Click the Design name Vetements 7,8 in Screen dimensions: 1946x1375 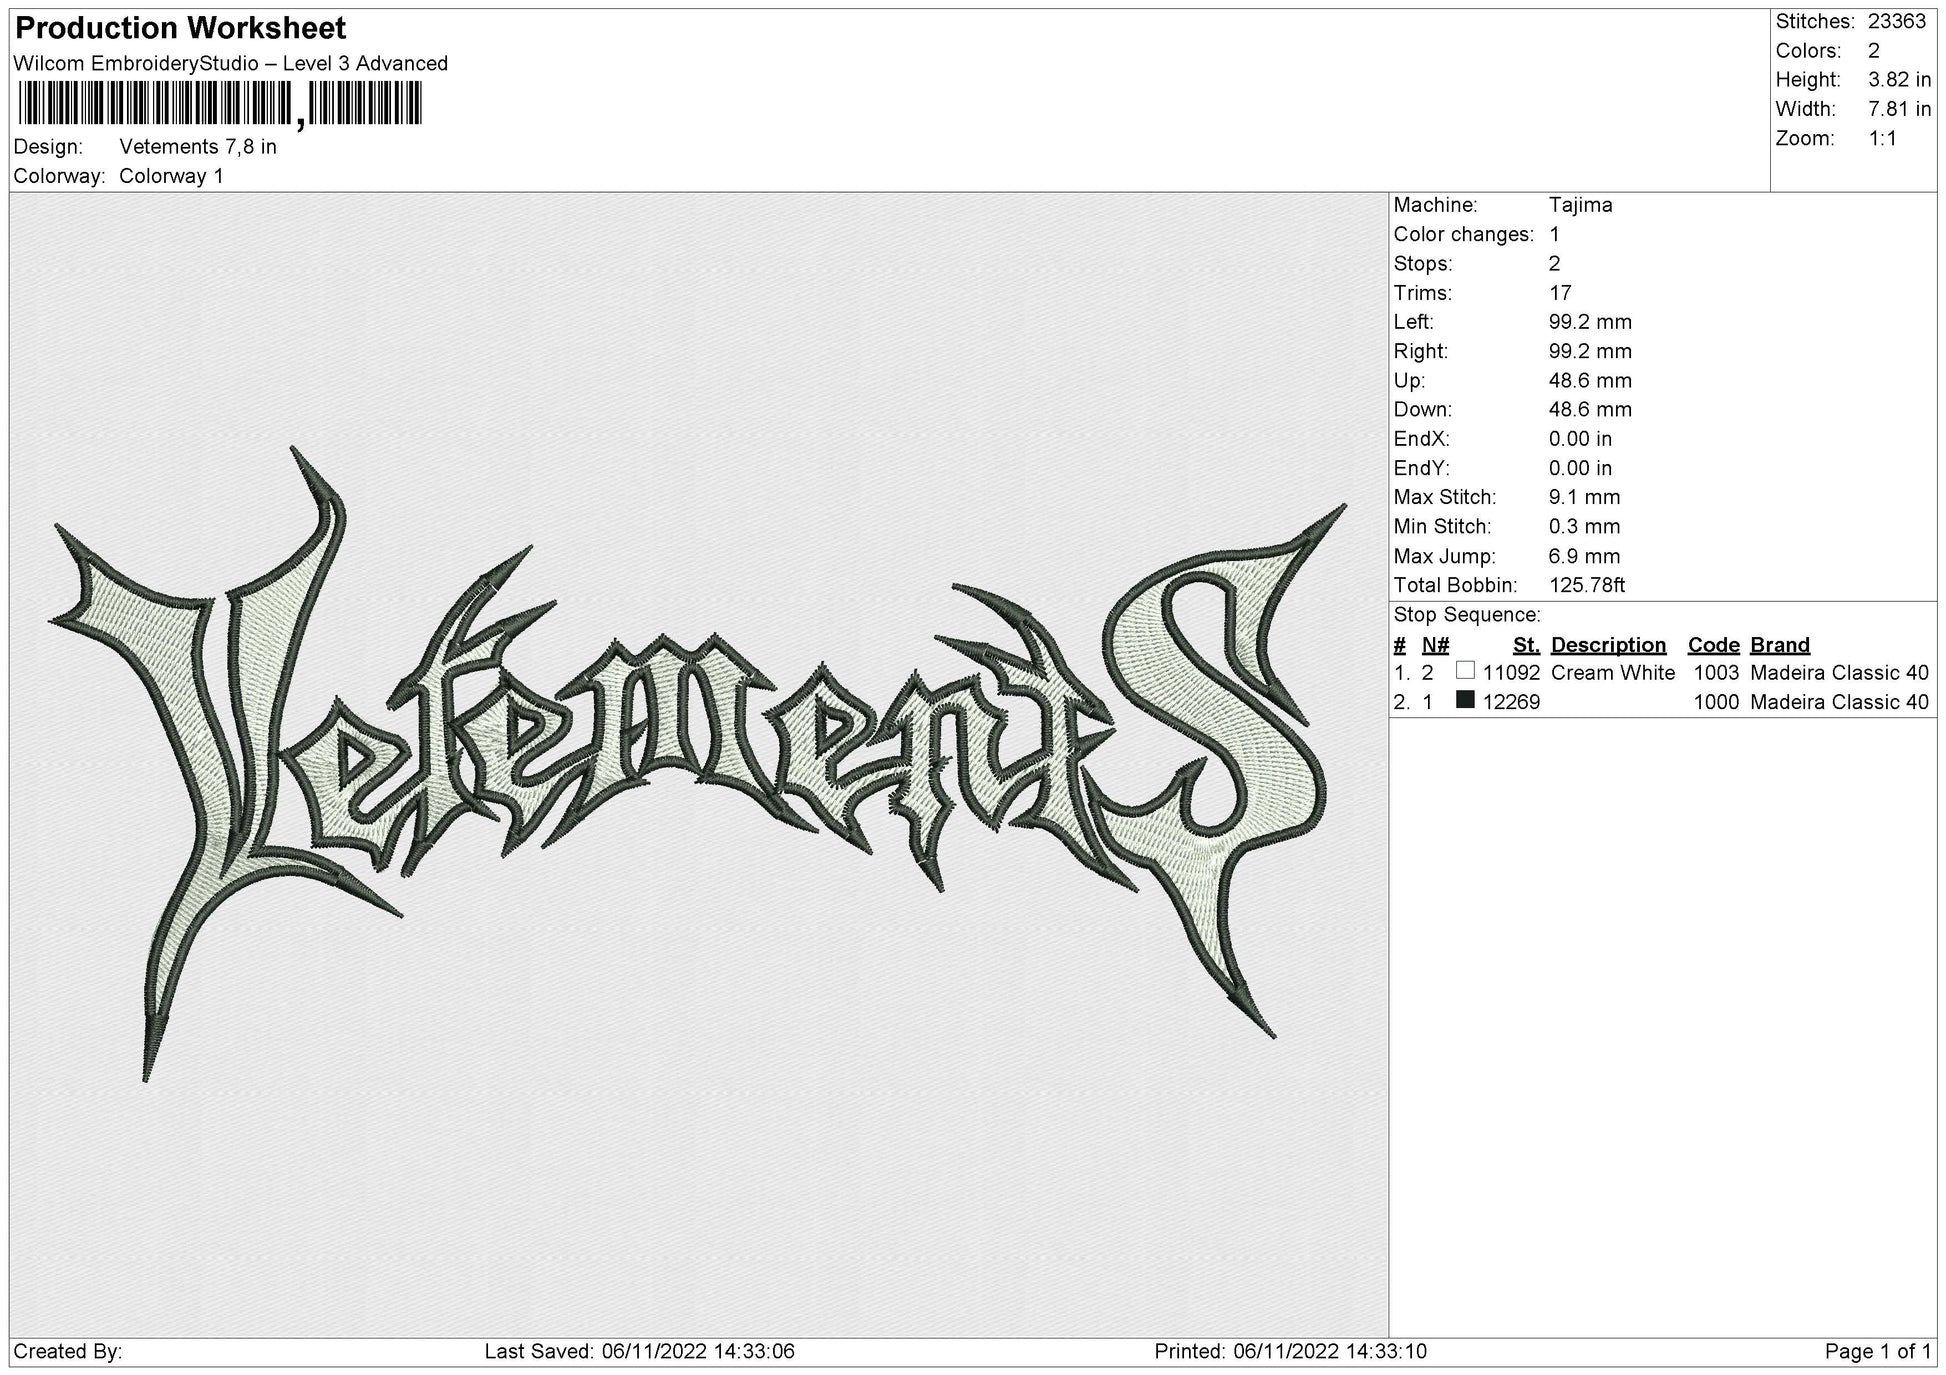pos(198,147)
